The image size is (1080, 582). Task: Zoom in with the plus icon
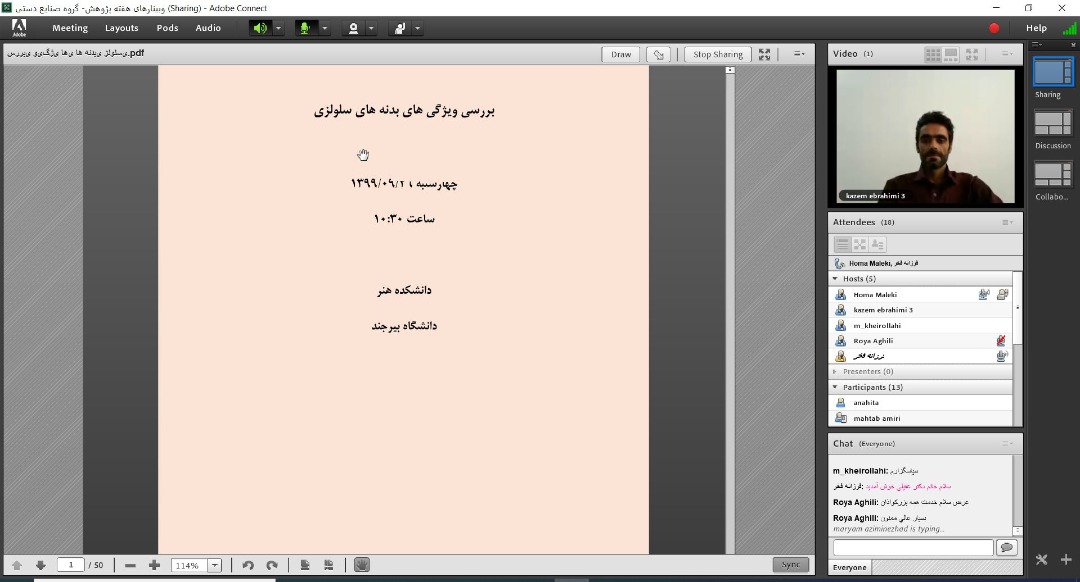click(x=154, y=565)
